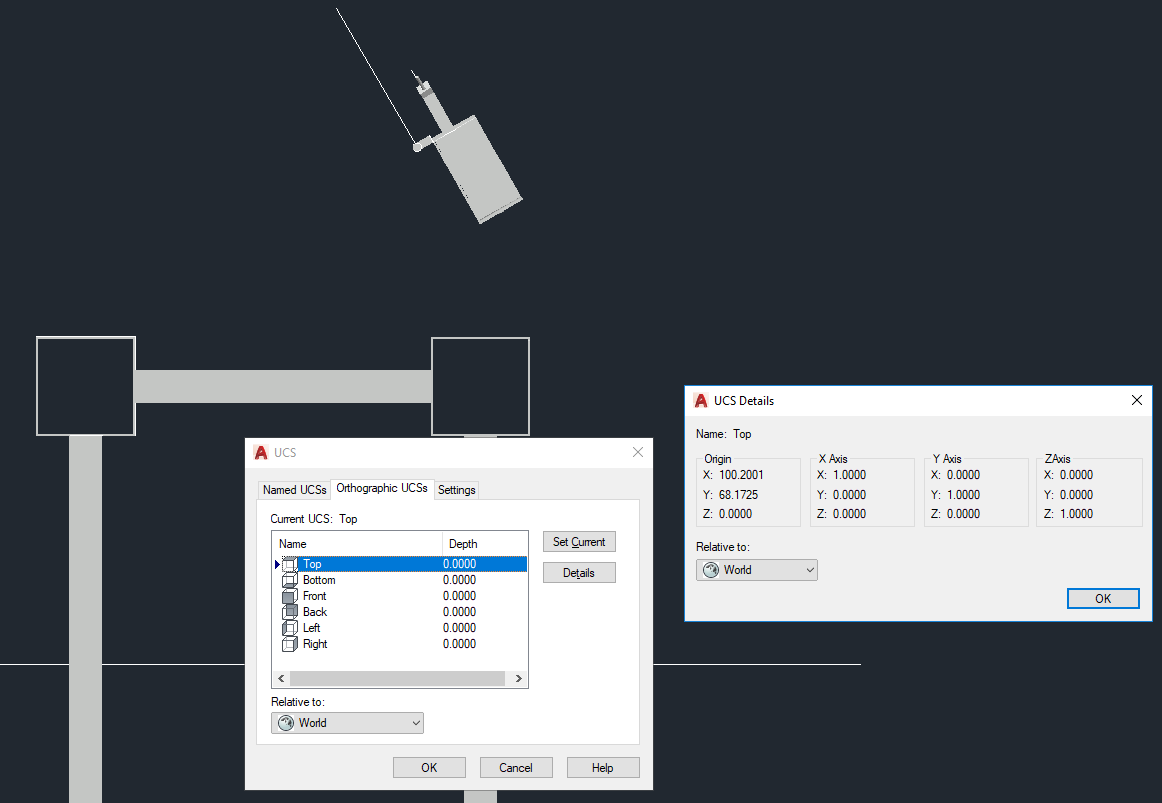This screenshot has width=1162, height=803.
Task: Click the World globe icon in the UCS dialog
Action: coord(285,722)
